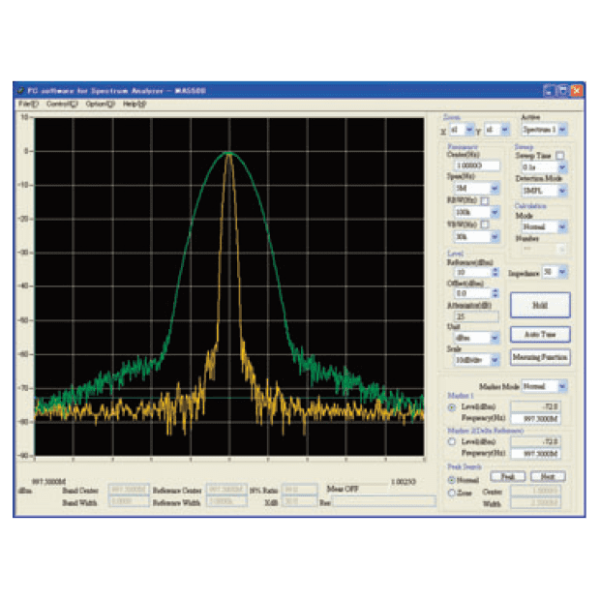Screen dimensions: 600x600
Task: Open the Control menu
Action: coord(62,104)
